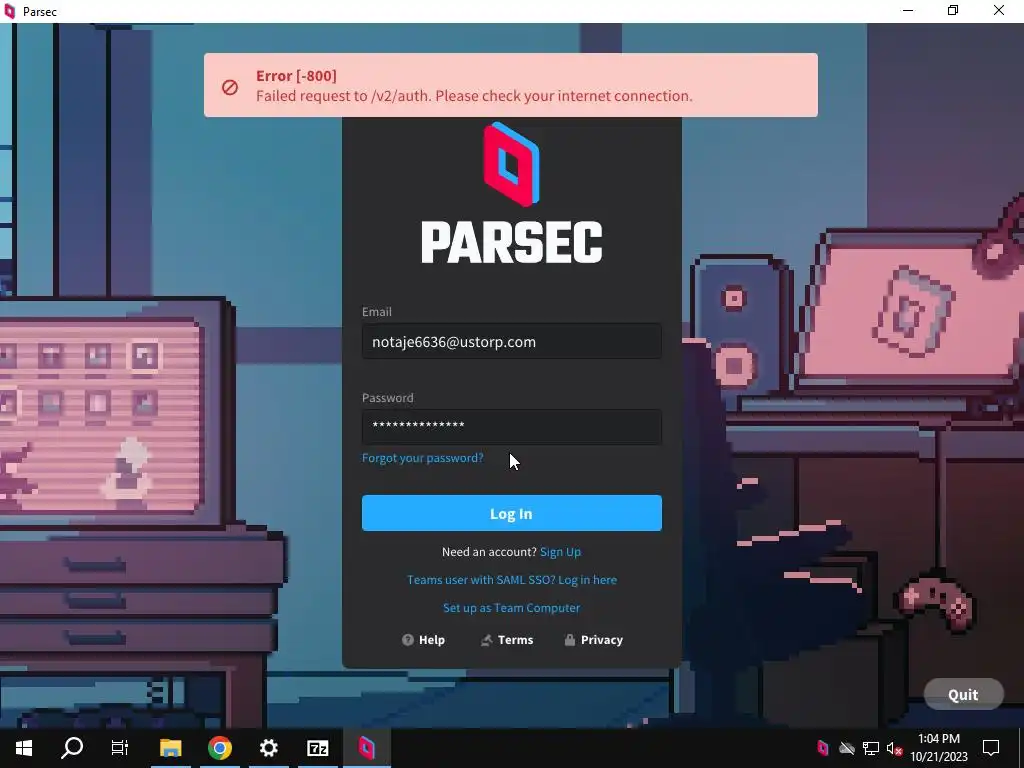This screenshot has width=1024, height=768.
Task: Click the Error -800 notification banner
Action: pos(511,86)
